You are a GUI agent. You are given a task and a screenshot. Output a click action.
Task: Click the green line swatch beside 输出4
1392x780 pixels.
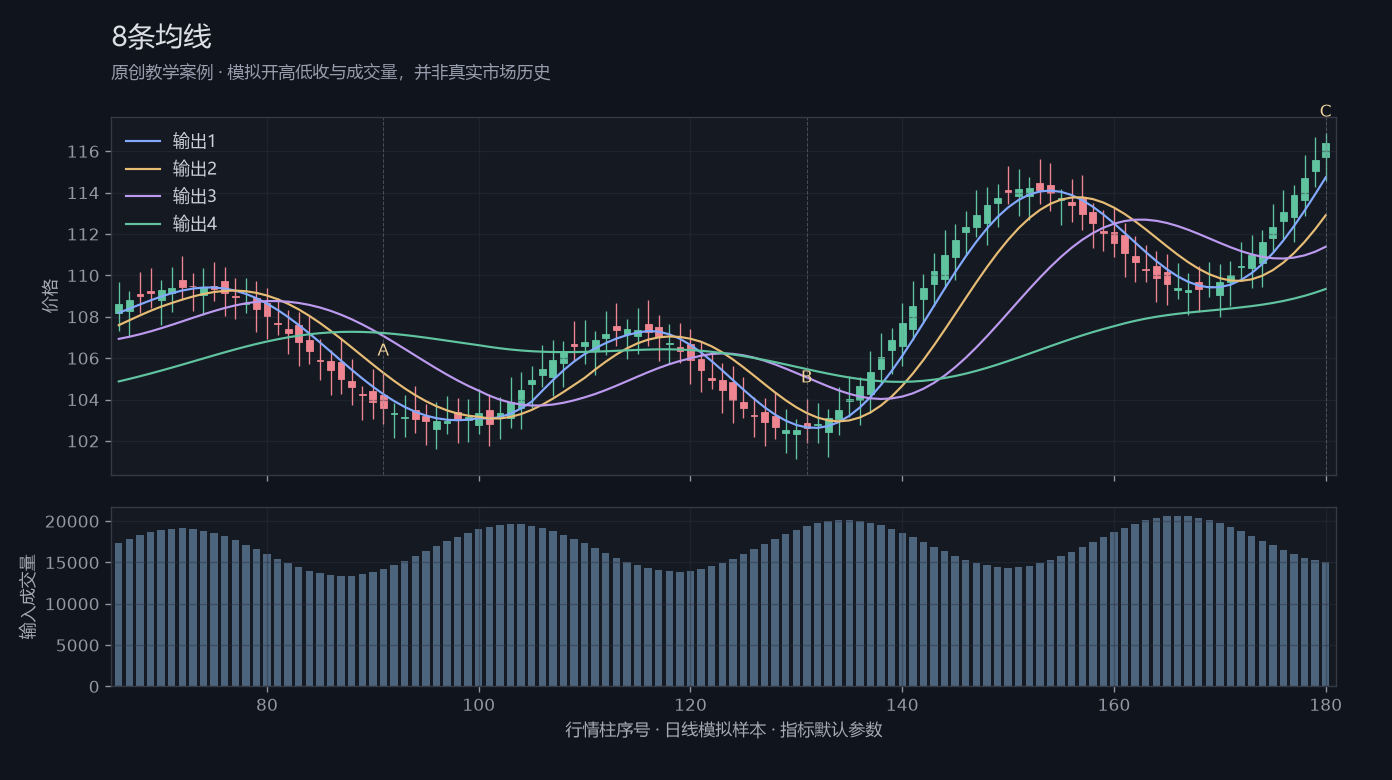(x=142, y=225)
